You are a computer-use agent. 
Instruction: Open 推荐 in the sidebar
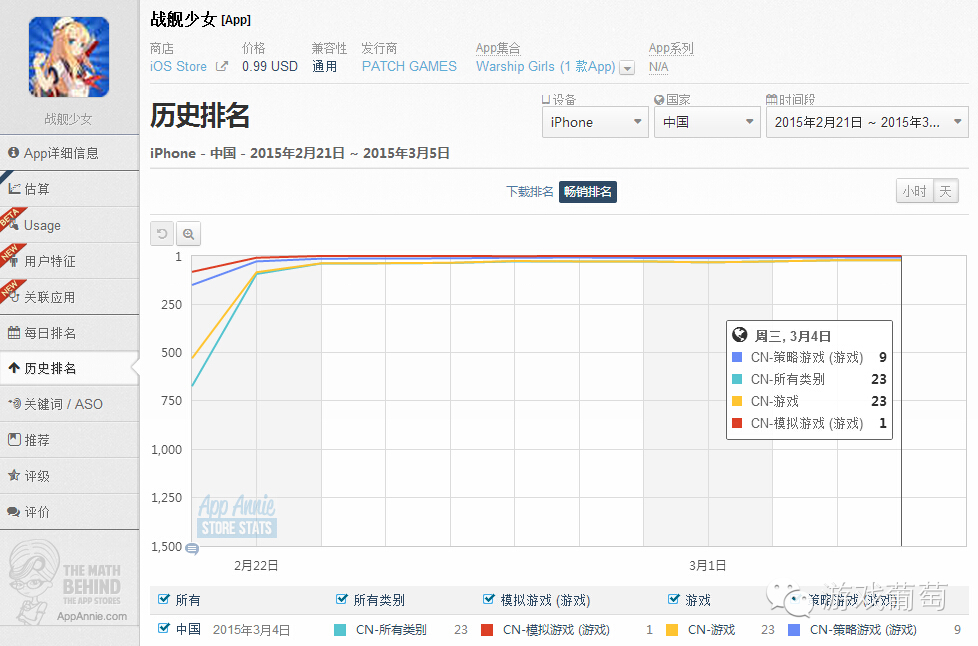69,440
